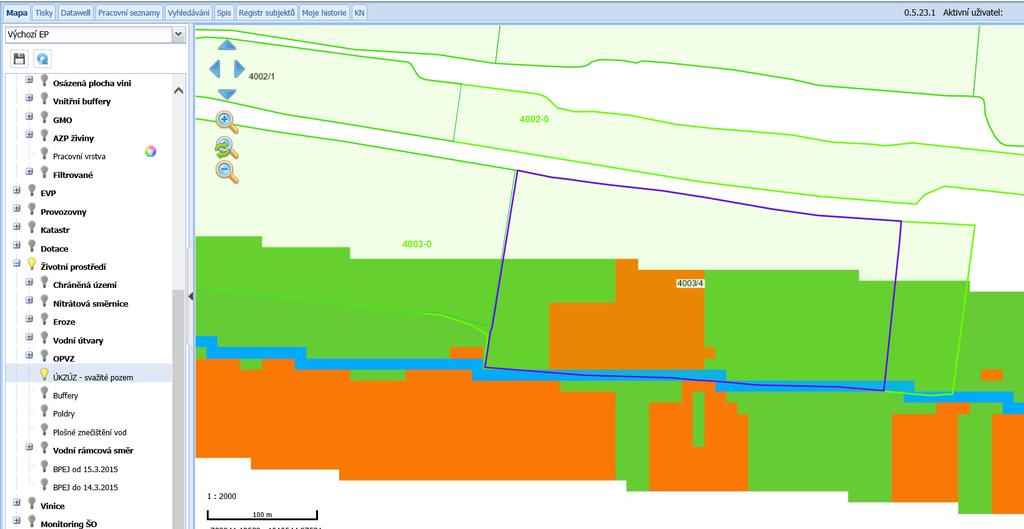Viewport: 1024px width, 529px height.
Task: Click parcel label 4003/4 on map
Action: (x=690, y=283)
